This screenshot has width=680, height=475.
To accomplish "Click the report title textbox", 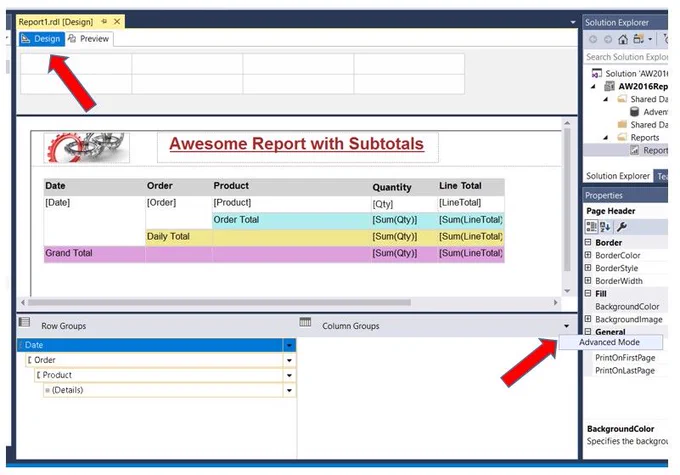I will point(297,147).
